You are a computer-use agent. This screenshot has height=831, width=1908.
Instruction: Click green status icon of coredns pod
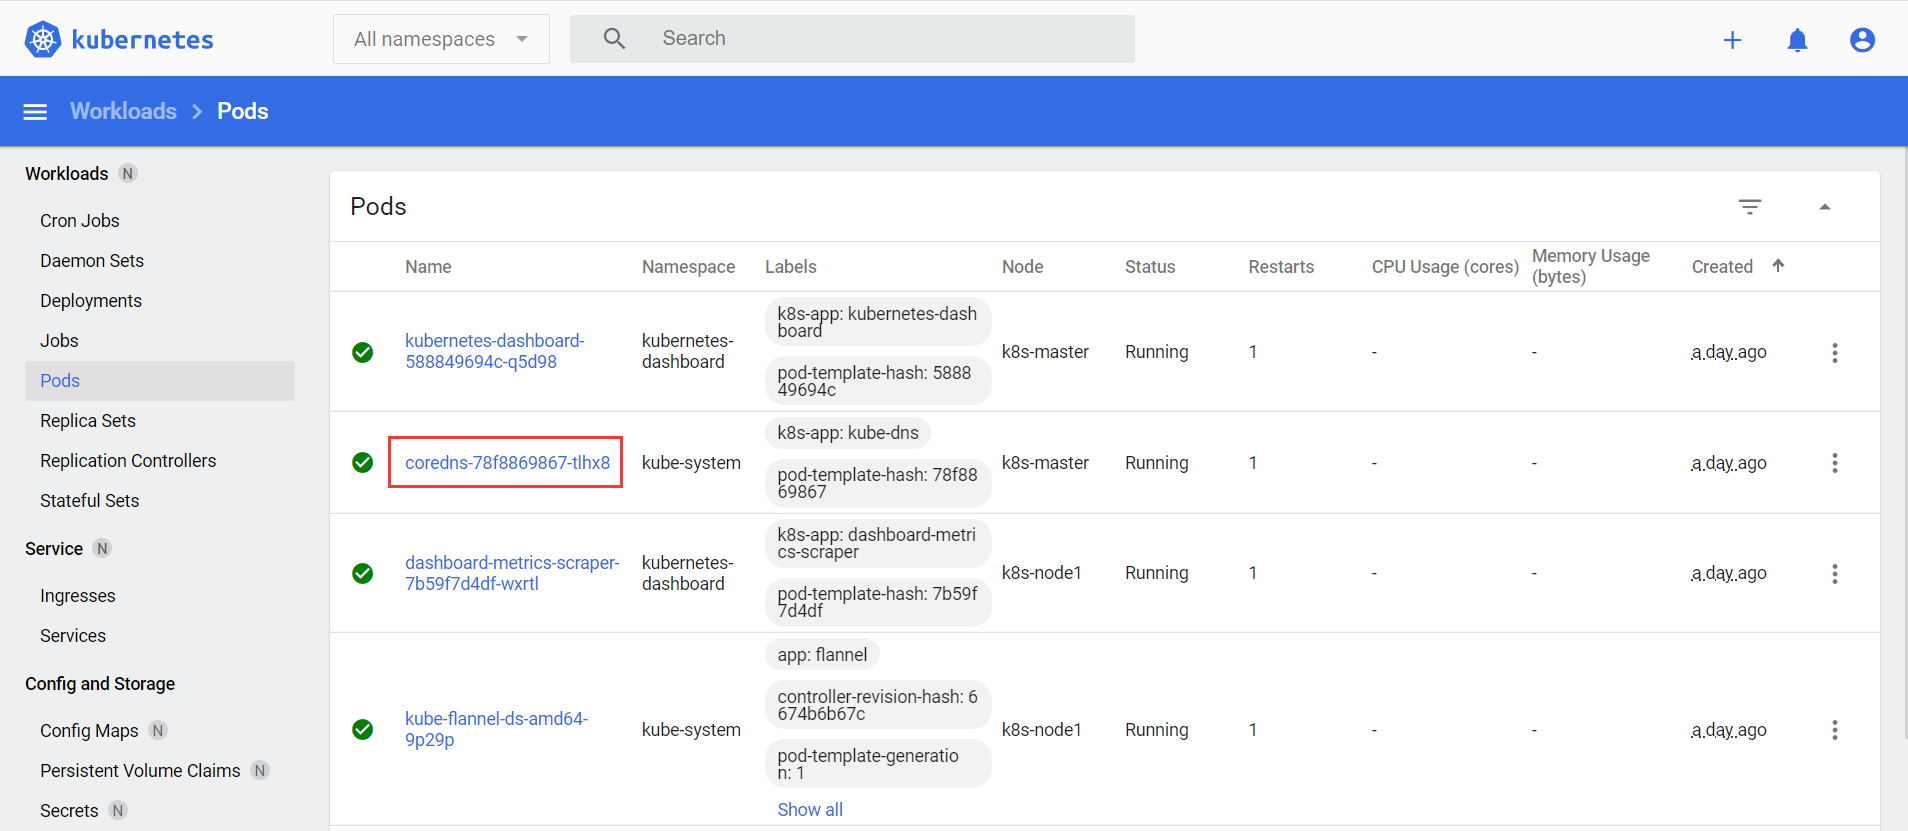coord(363,462)
